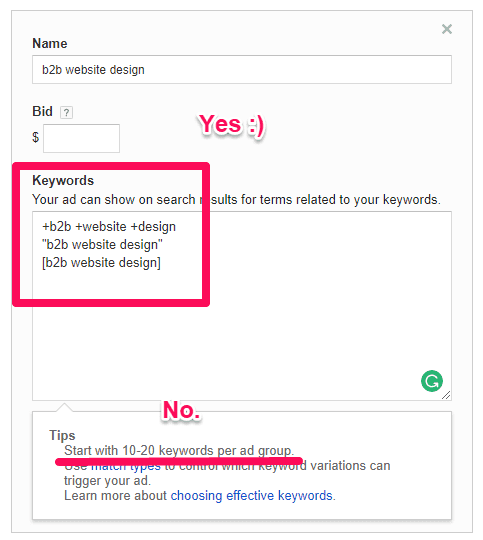This screenshot has height=540, width=483.
Task: Click the "Yes :)" annotation text
Action: 232,124
